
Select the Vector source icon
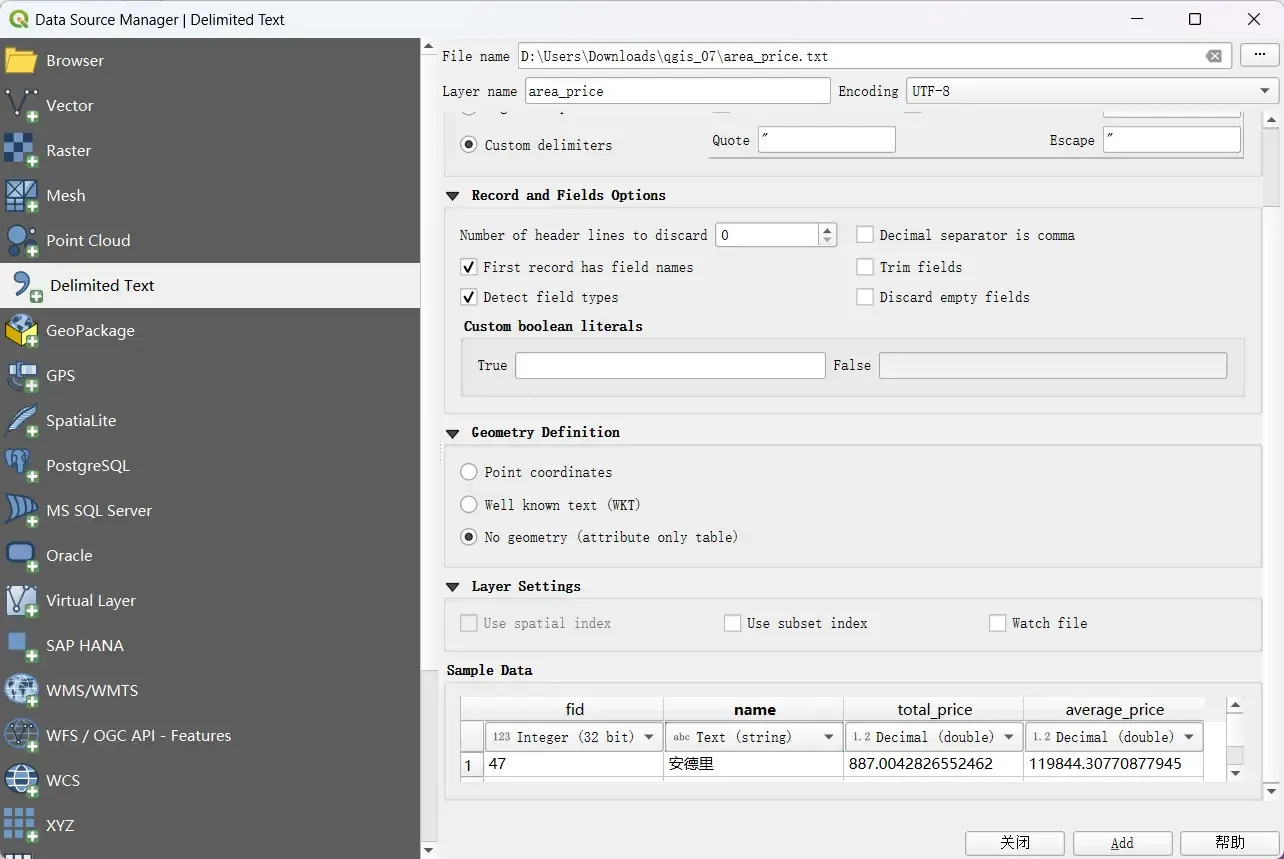click(21, 105)
